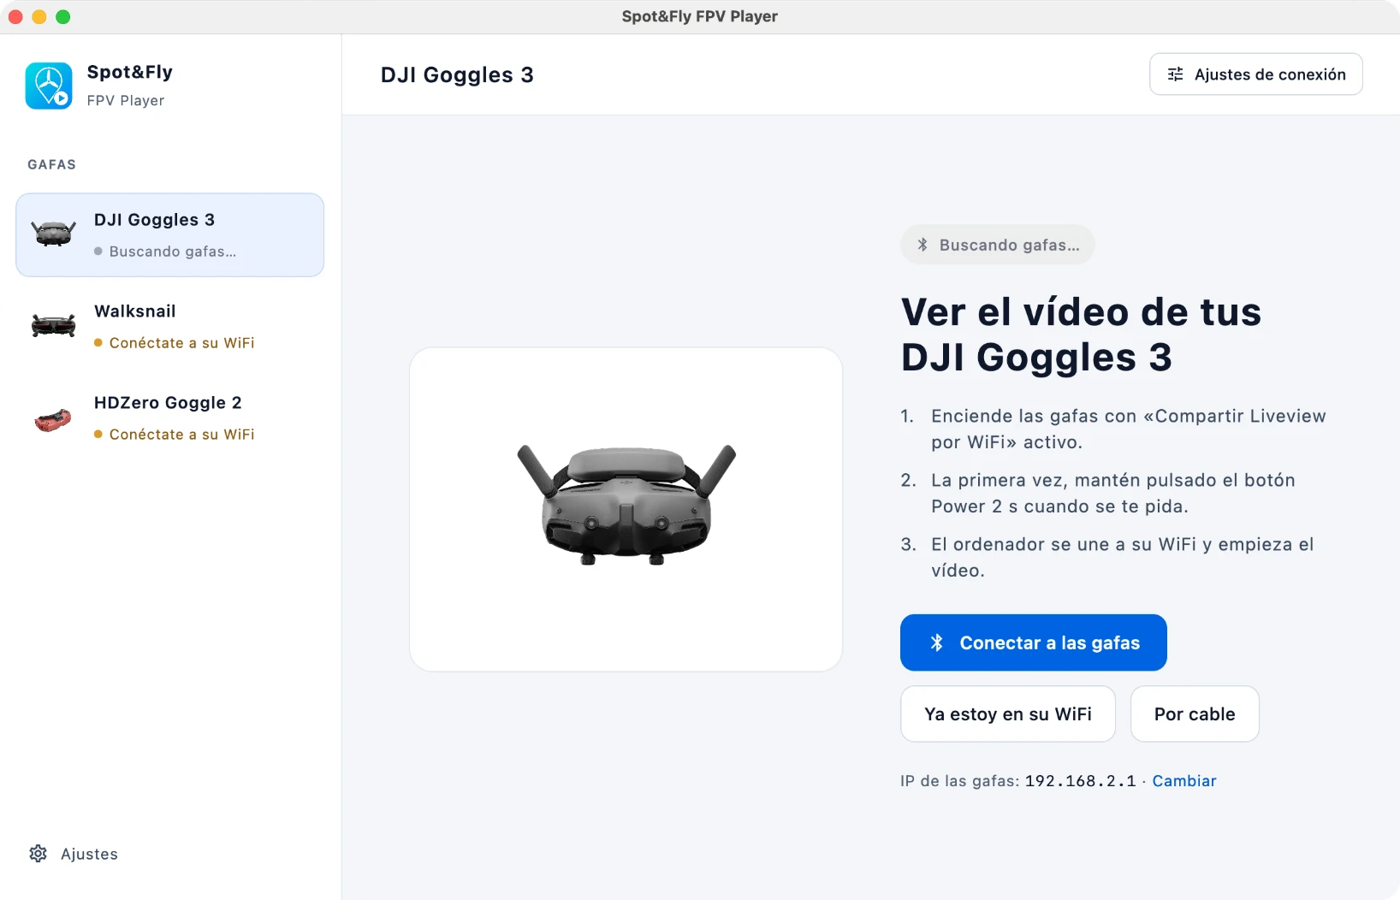Click the HDZero Goggle 2 thumbnail icon
Viewport: 1400px width, 900px height.
coord(54,419)
